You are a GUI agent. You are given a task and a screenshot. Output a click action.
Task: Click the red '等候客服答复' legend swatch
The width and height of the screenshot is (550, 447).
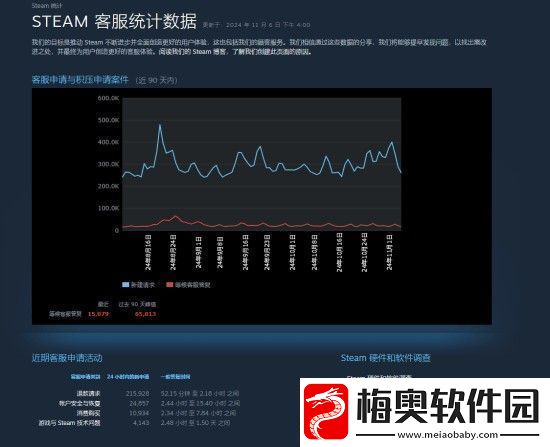click(x=170, y=285)
